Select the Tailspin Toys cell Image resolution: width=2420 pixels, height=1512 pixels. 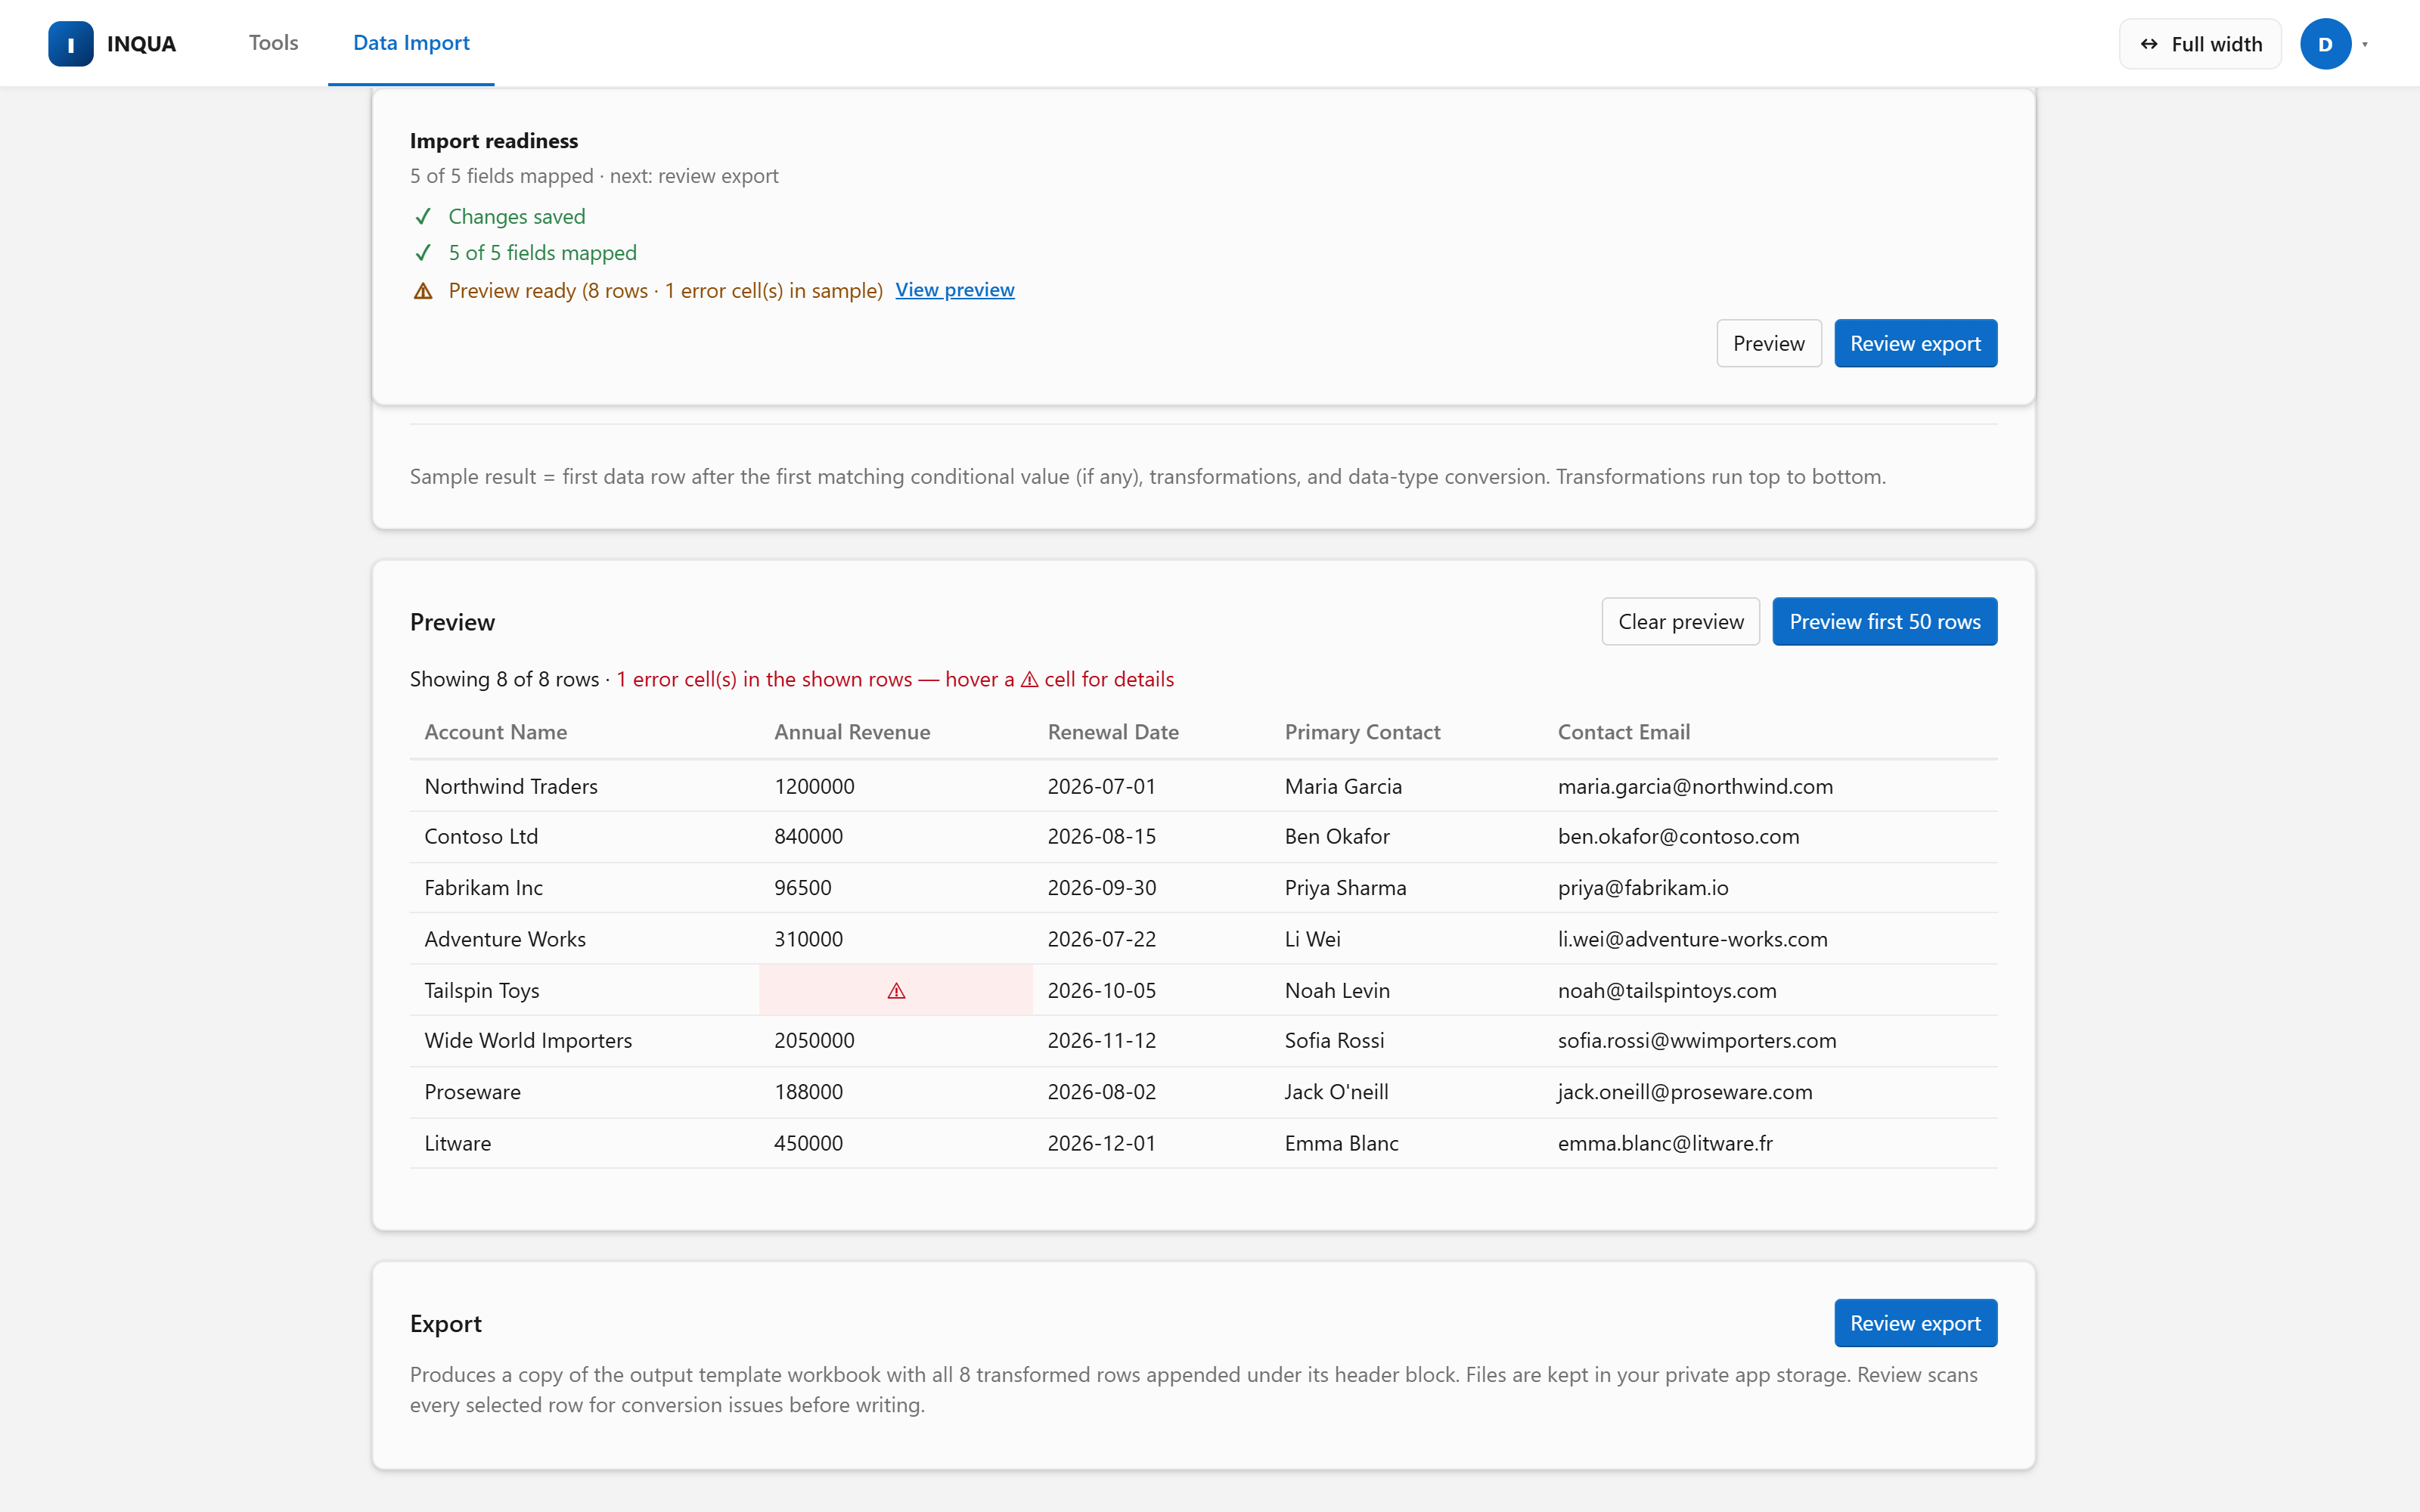tap(481, 991)
